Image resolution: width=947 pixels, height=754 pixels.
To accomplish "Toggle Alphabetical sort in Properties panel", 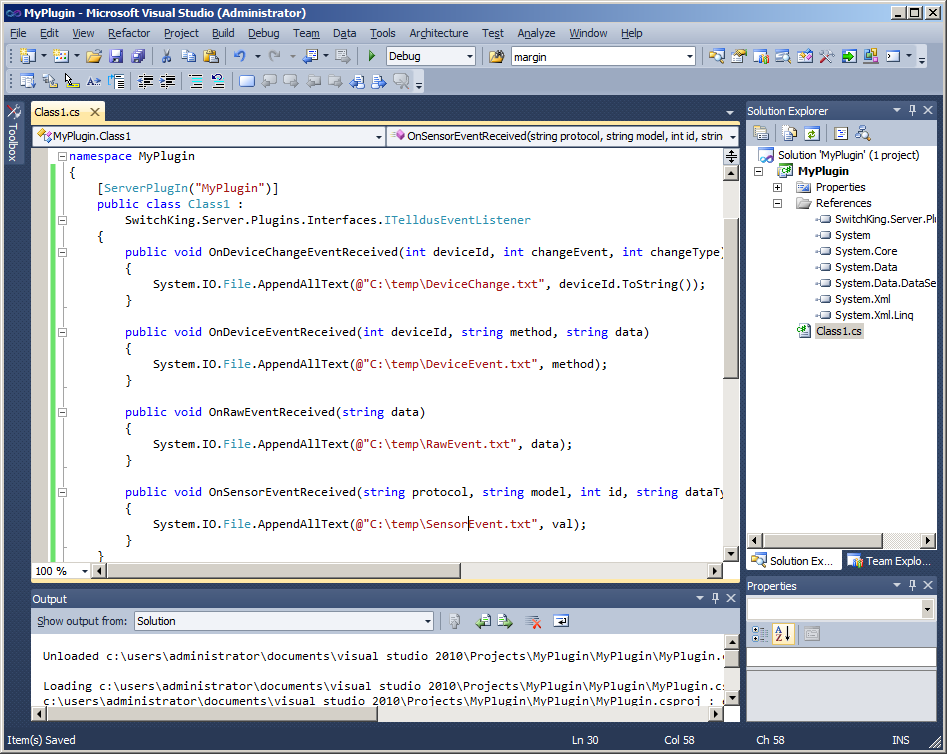I will coord(783,634).
